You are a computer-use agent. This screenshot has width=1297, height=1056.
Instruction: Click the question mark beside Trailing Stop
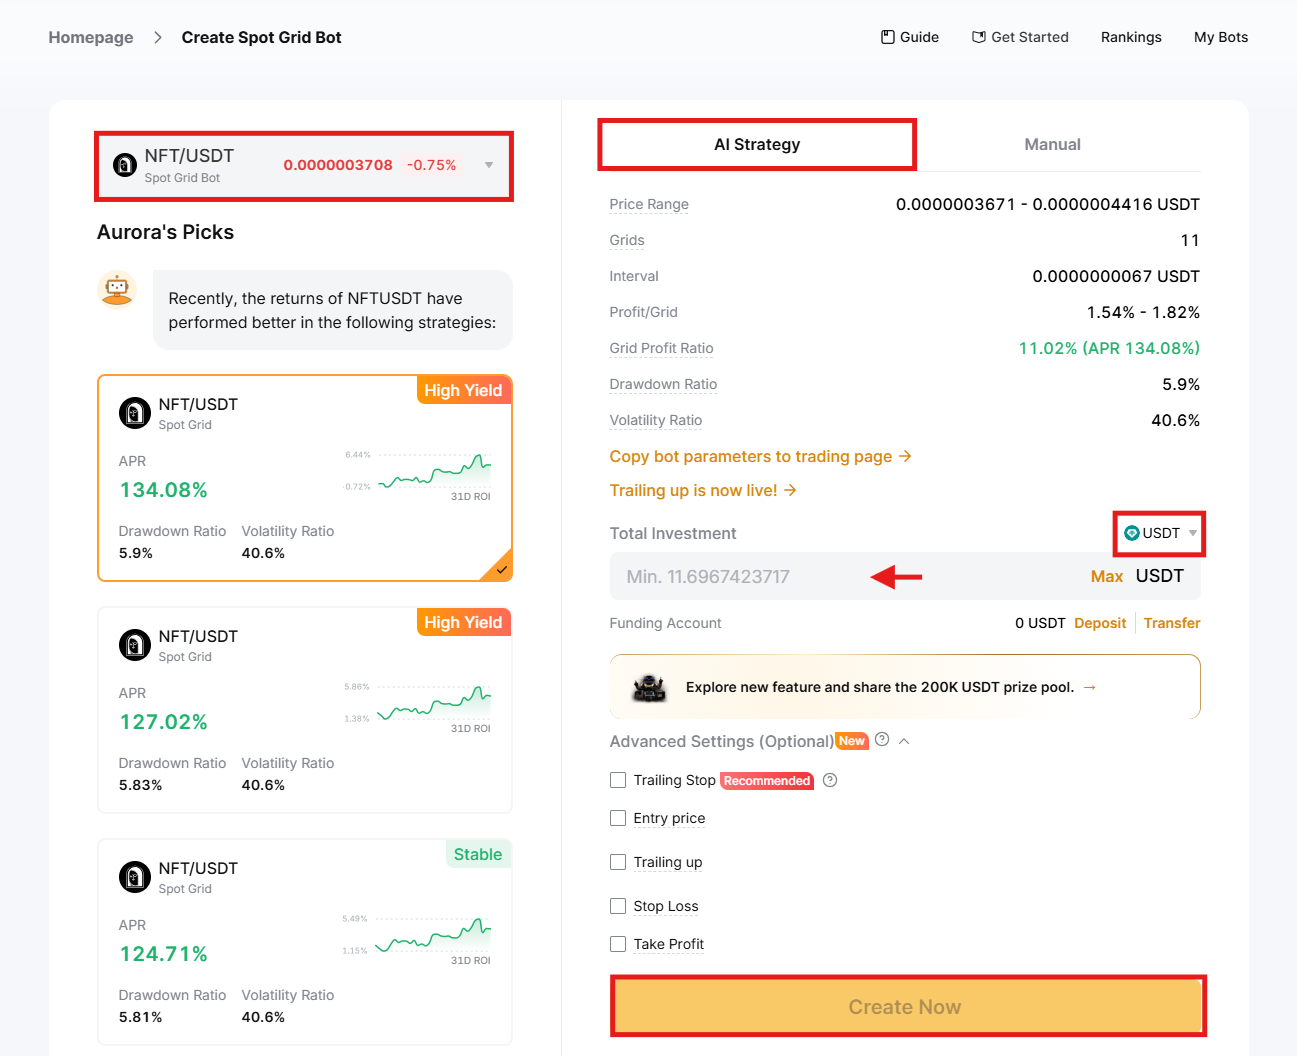pos(830,780)
